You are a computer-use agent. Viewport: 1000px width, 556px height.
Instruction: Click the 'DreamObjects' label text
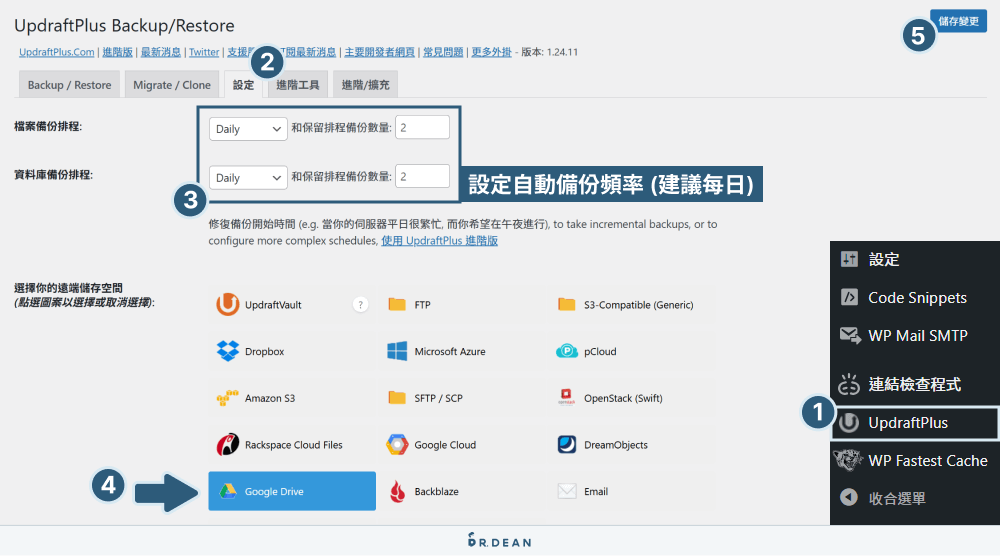pyautogui.click(x=615, y=445)
